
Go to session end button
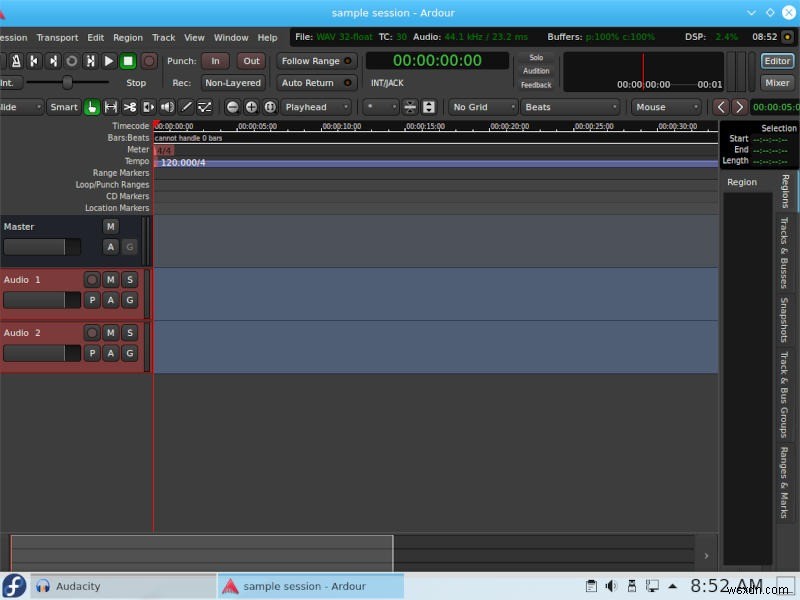(x=53, y=61)
